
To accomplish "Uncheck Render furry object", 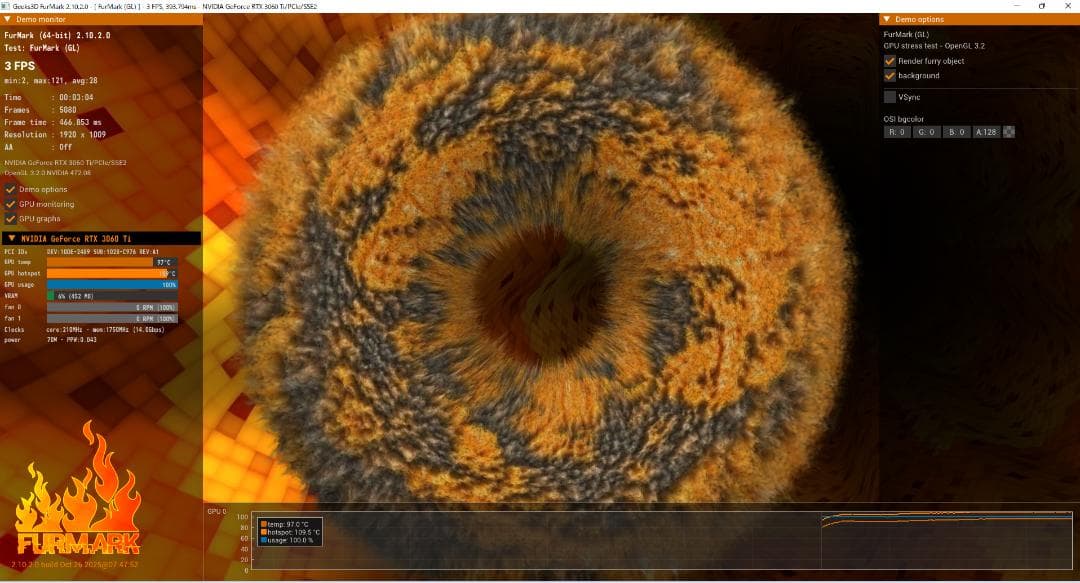I will (890, 61).
